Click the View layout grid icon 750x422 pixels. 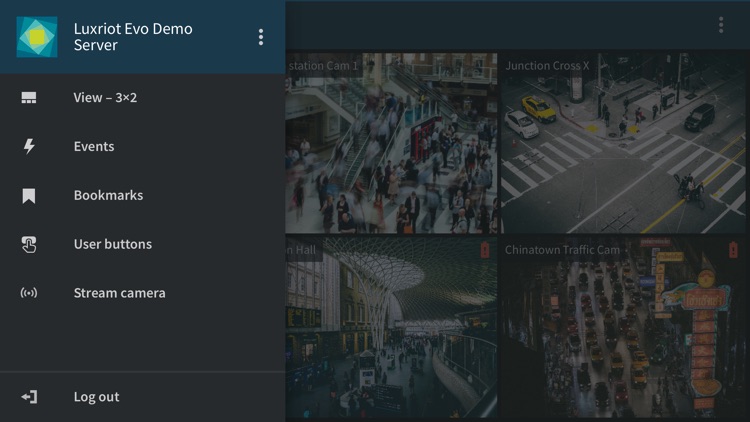tap(29, 98)
